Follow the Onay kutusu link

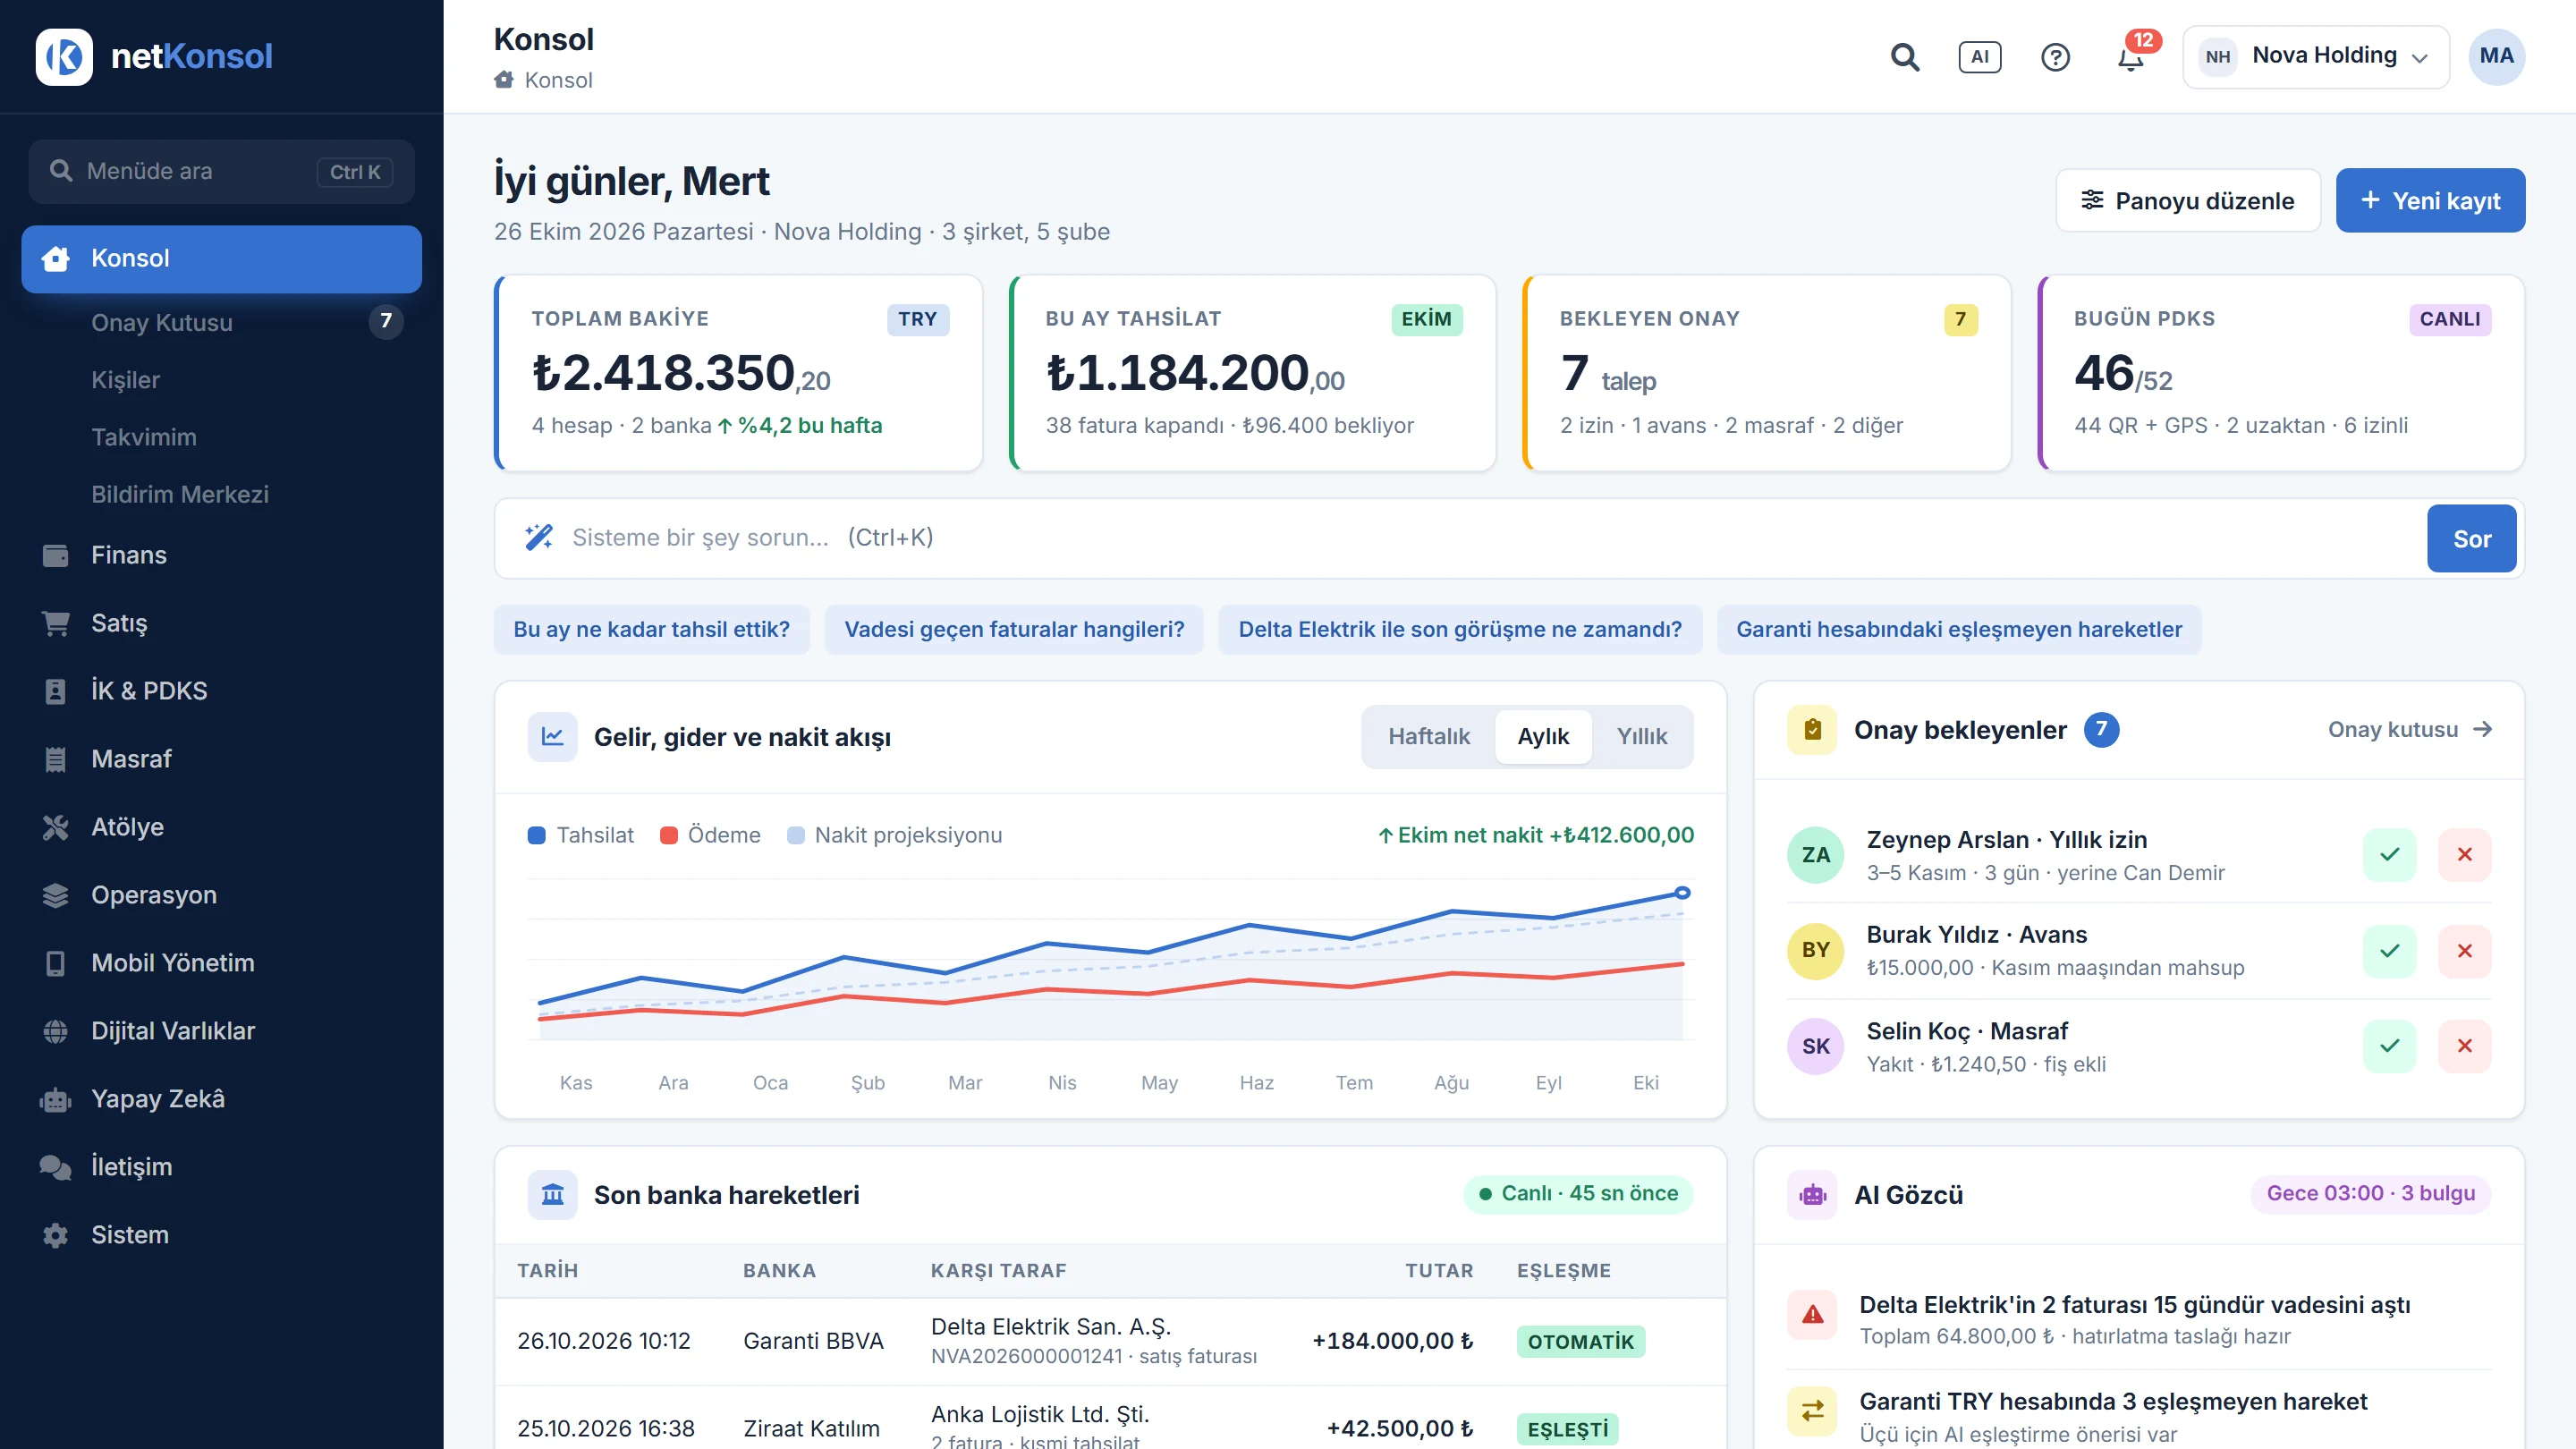click(2410, 730)
